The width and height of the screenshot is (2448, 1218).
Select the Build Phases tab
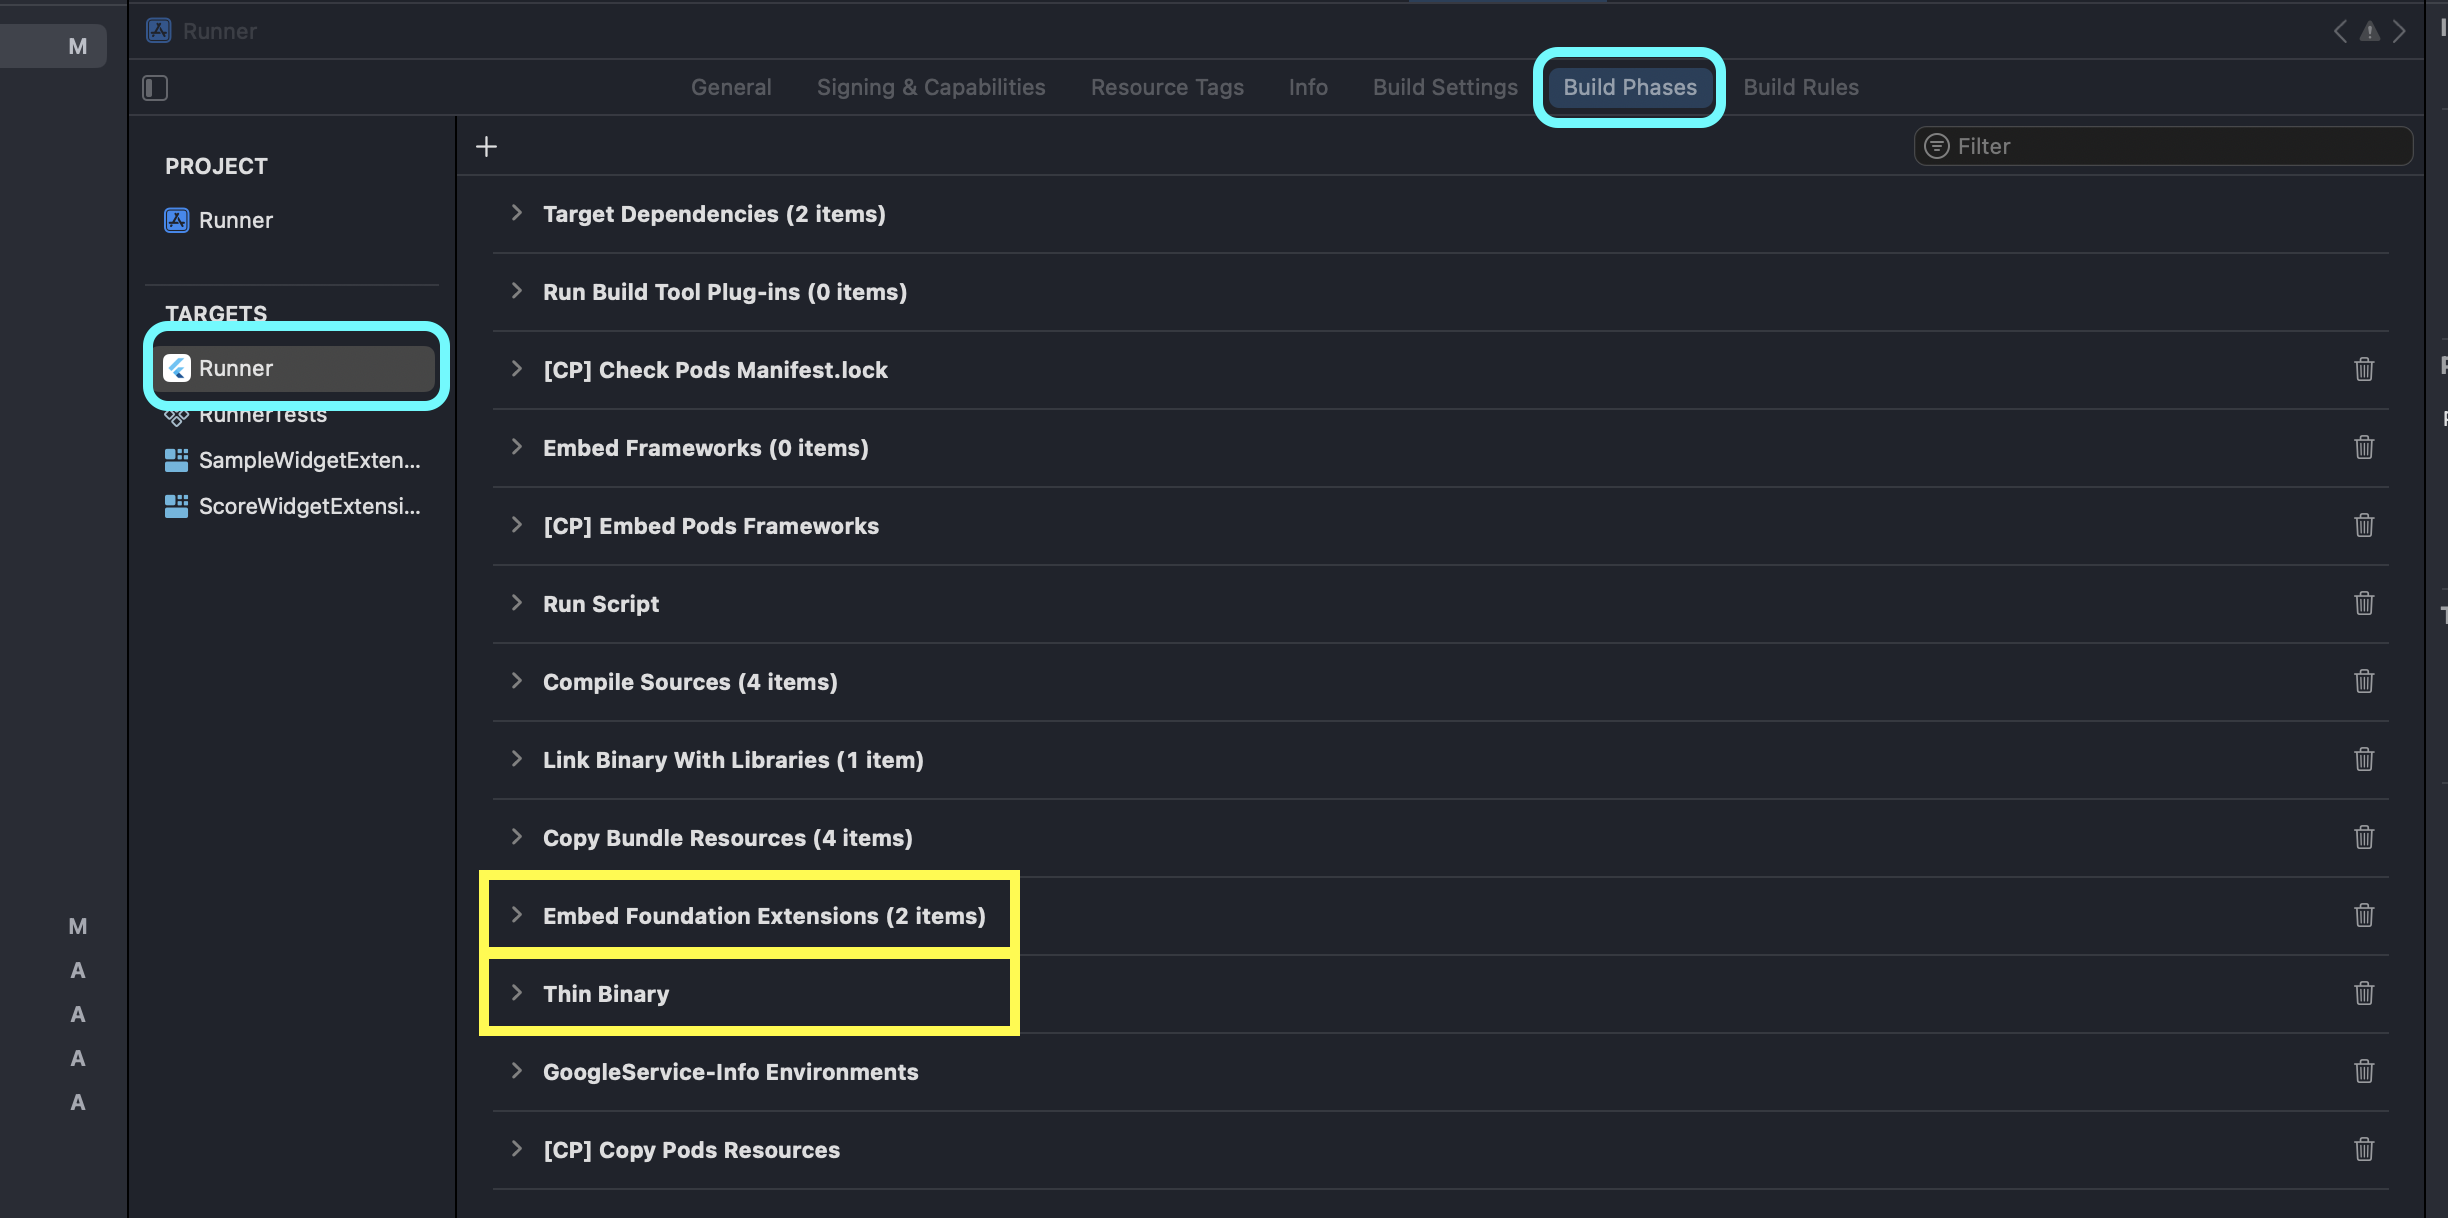pos(1630,87)
